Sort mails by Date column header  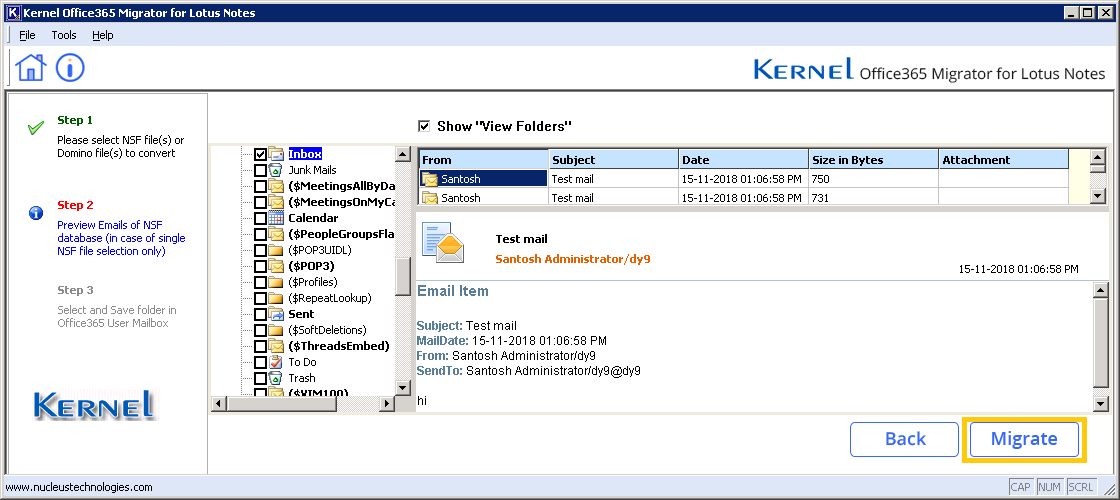tap(744, 159)
